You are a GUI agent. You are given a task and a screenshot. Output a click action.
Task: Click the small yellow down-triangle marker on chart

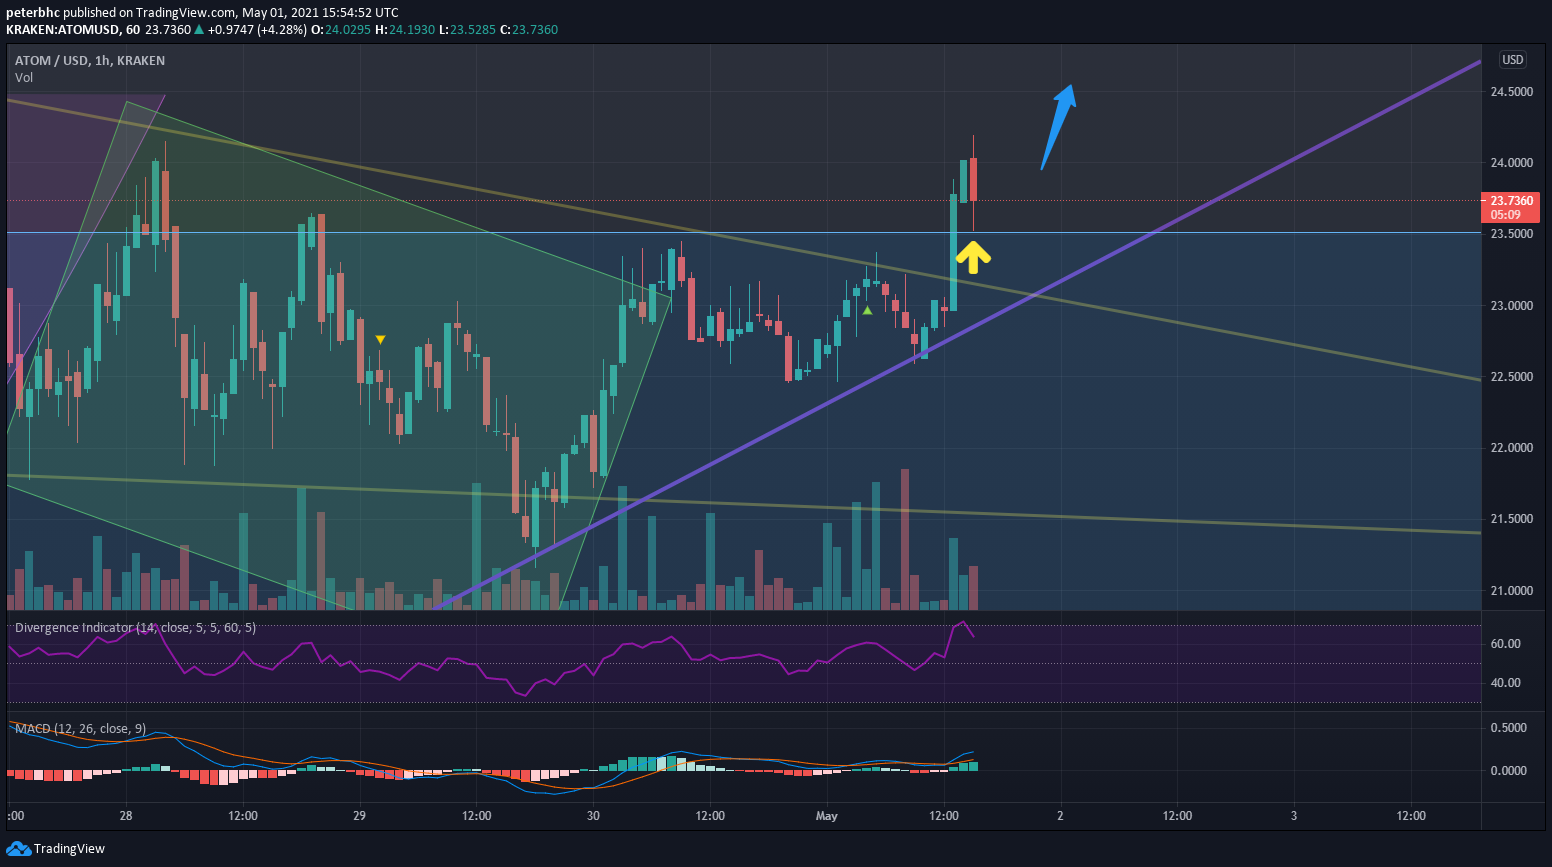click(x=380, y=340)
